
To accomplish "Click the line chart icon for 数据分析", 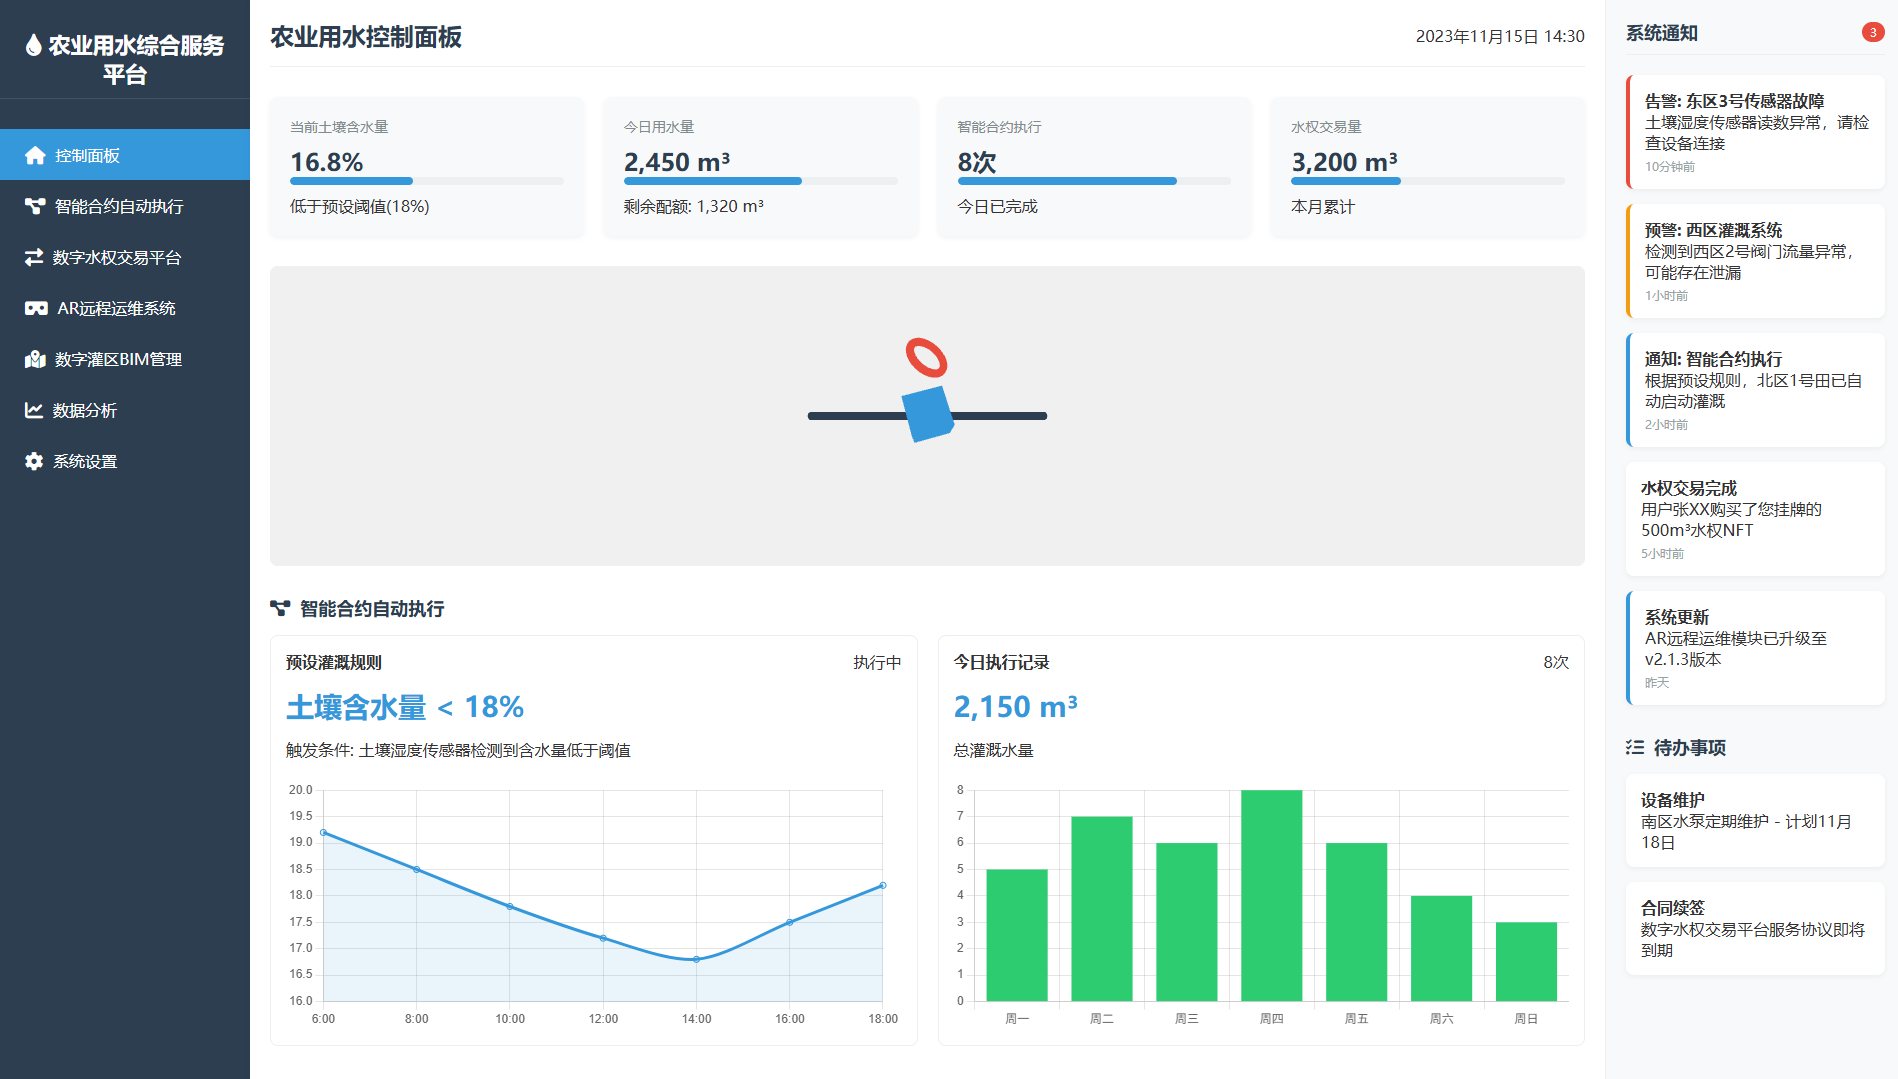I will coord(34,410).
